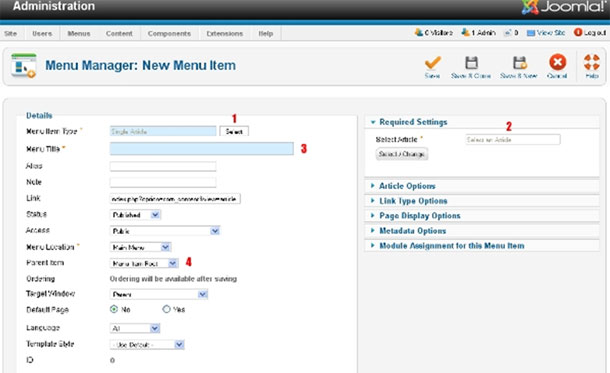Click the Select Article field
This screenshot has width=610, height=373.
(513, 140)
